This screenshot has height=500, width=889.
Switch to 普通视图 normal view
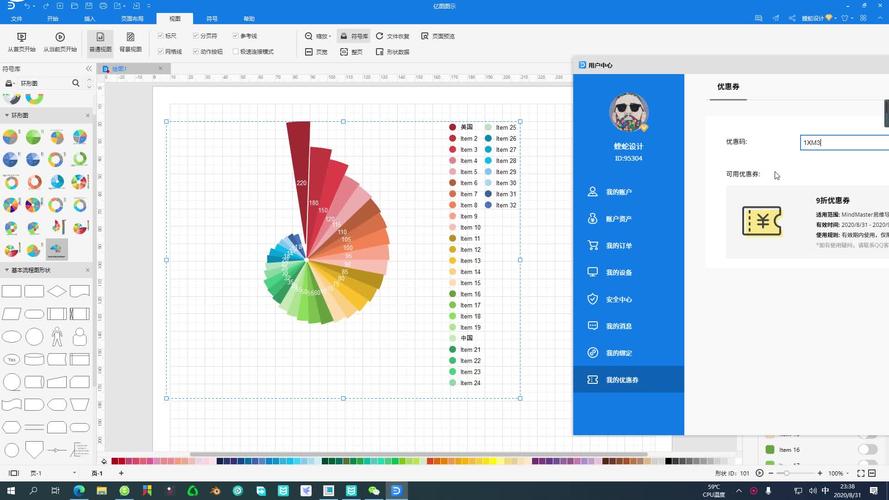[100, 42]
